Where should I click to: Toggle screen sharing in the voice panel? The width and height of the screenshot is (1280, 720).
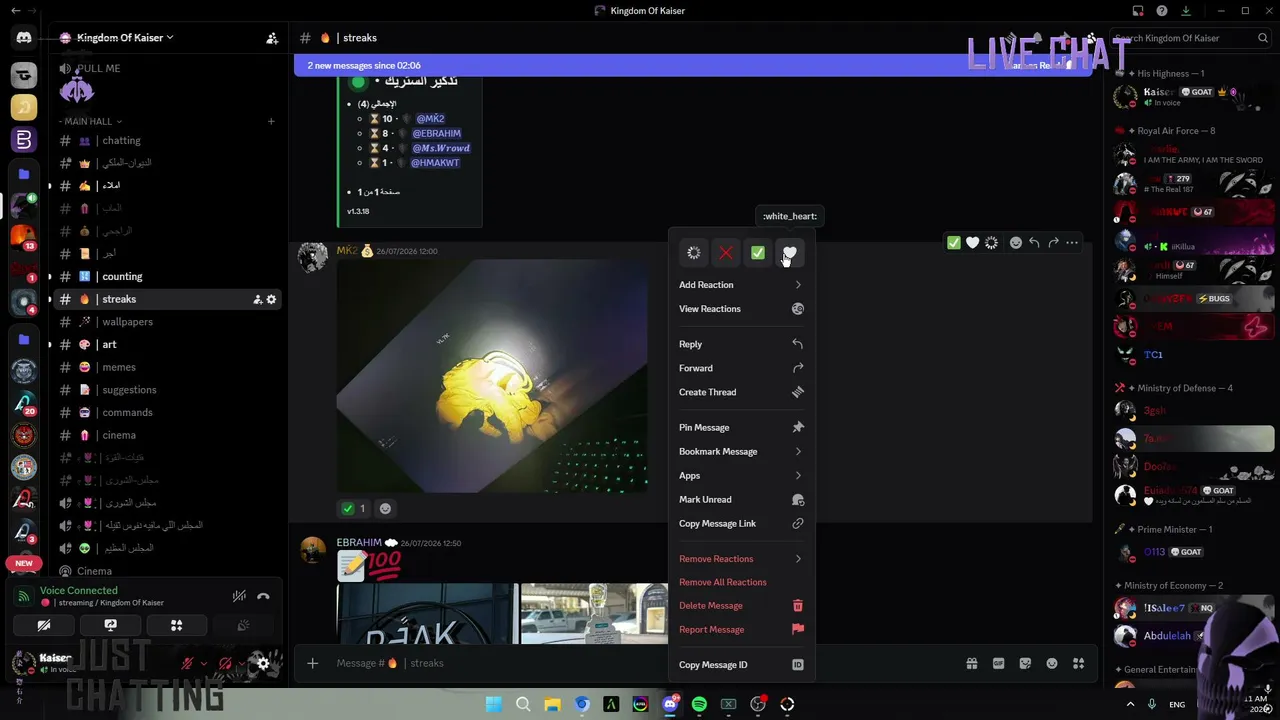coord(110,626)
